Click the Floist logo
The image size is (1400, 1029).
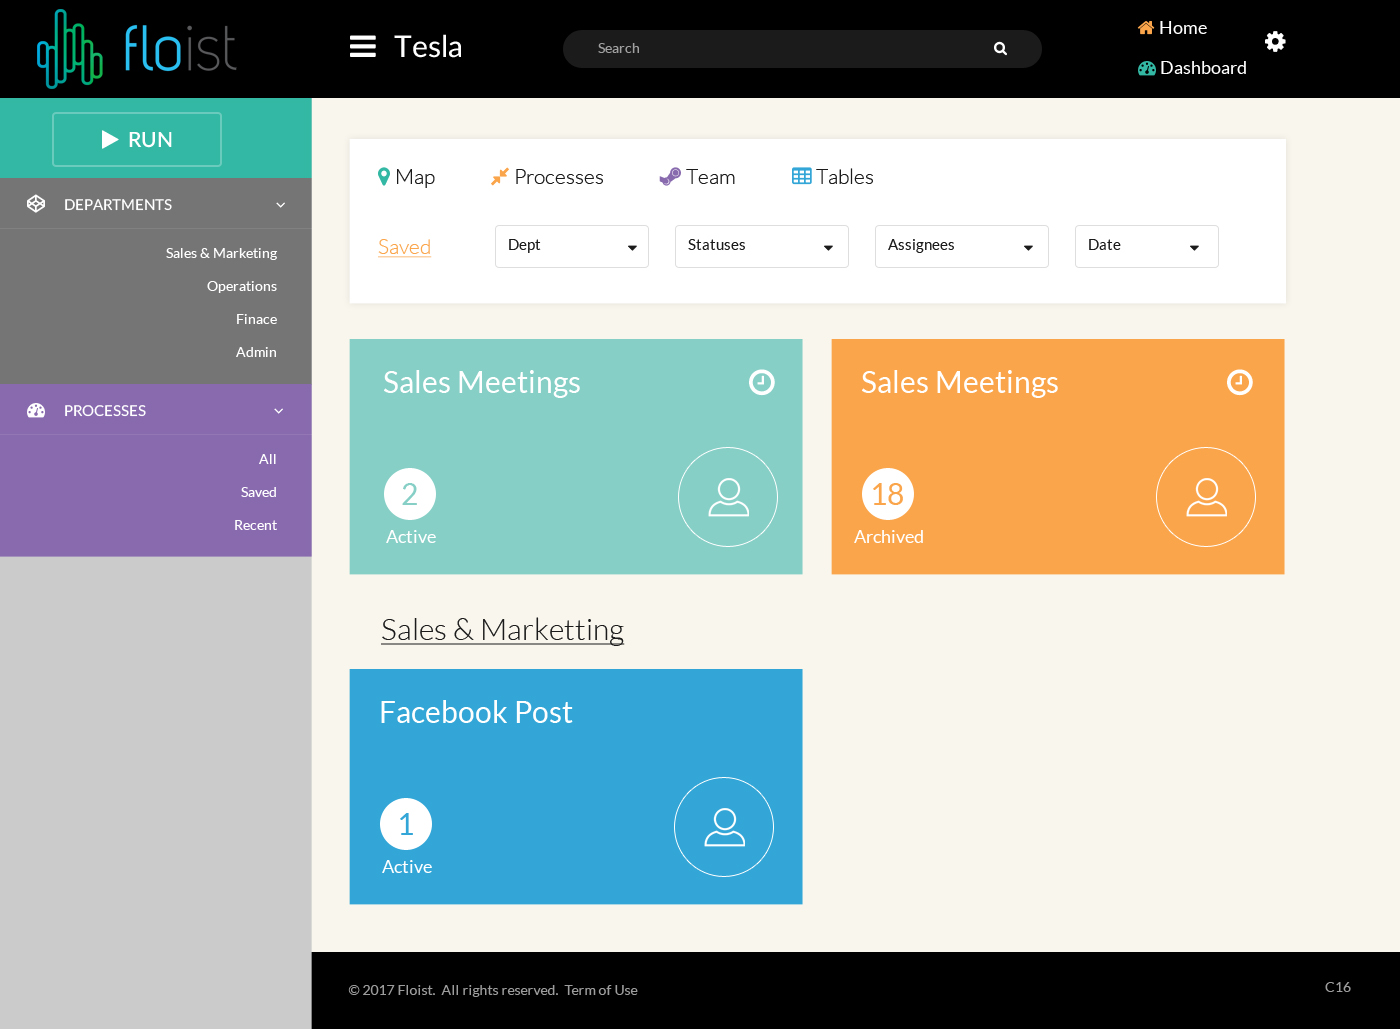137,49
